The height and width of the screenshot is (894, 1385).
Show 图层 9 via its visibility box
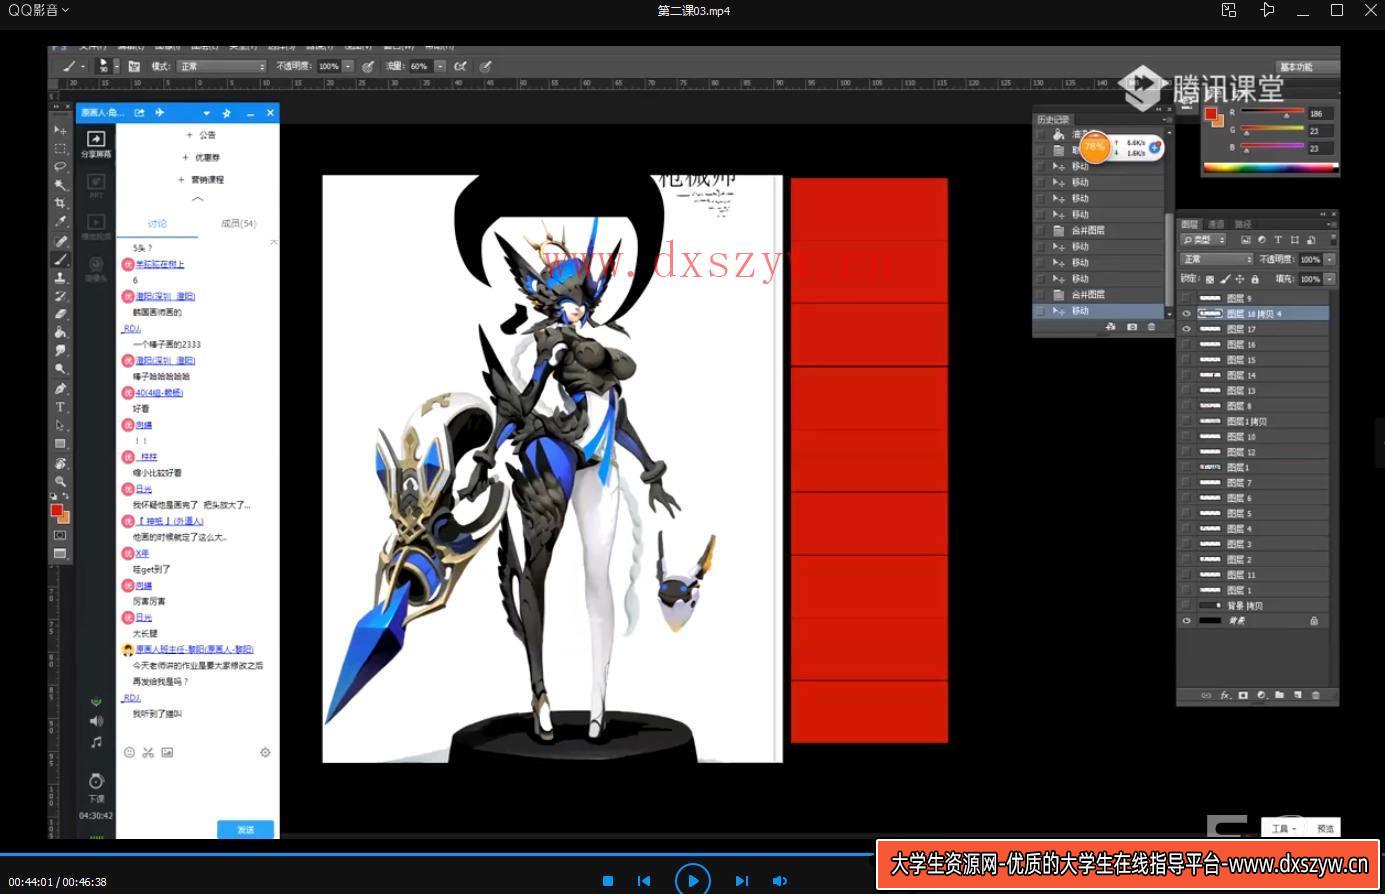click(1187, 298)
